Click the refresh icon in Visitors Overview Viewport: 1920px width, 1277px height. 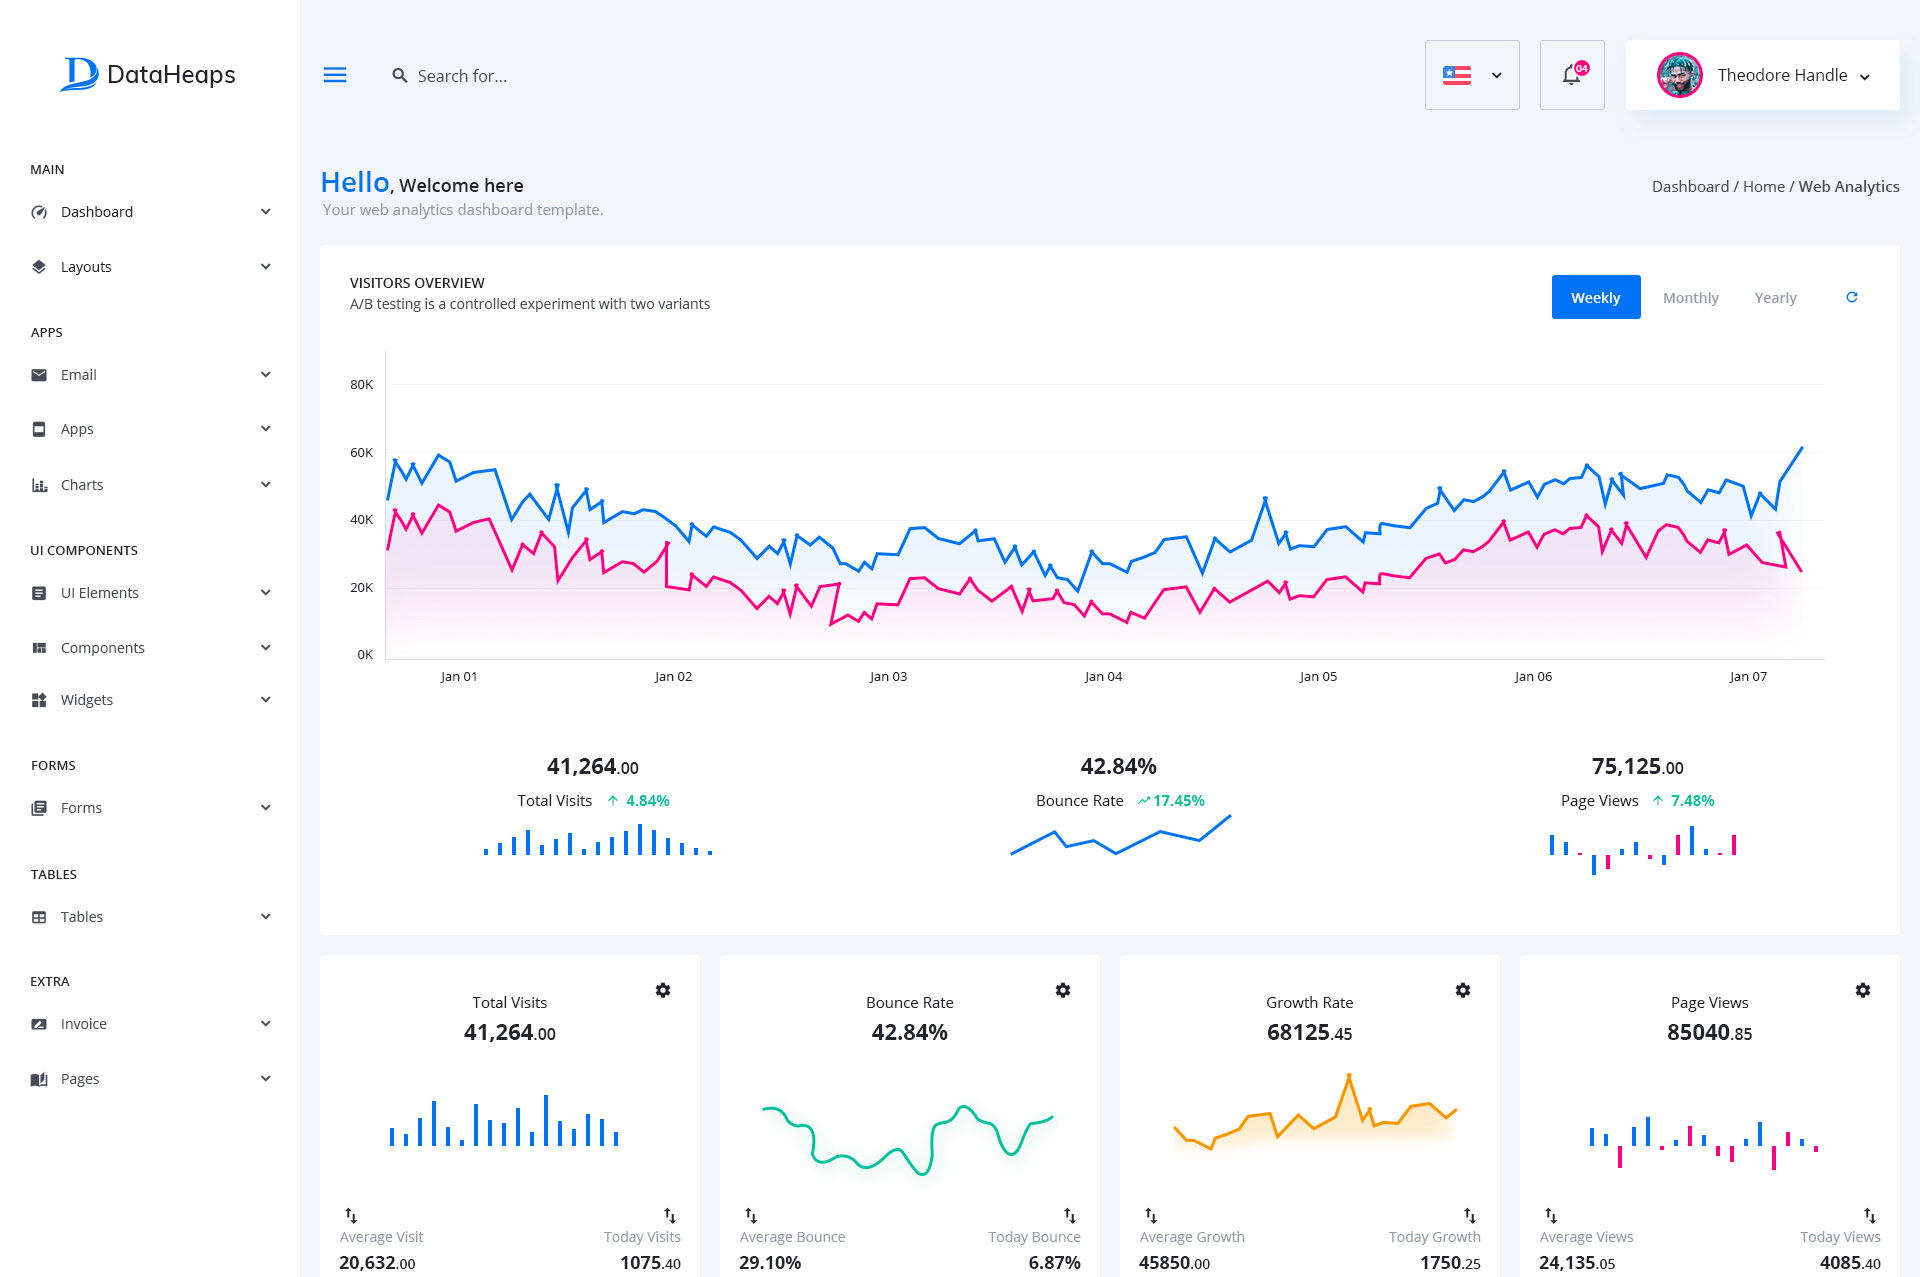(x=1851, y=297)
